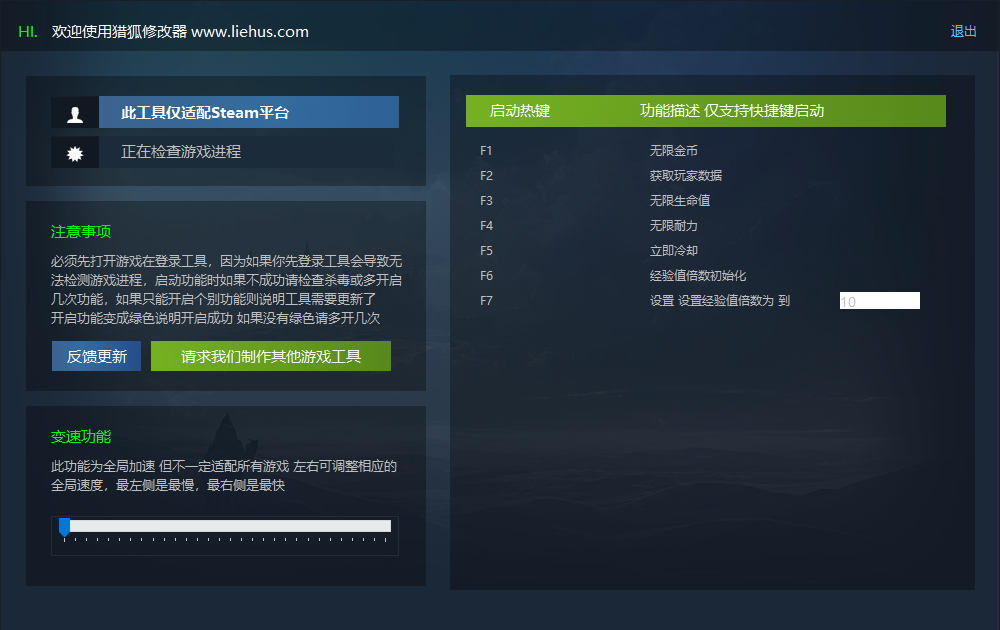Click the 注意事项 heading
Viewport: 1000px width, 630px height.
coord(81,231)
